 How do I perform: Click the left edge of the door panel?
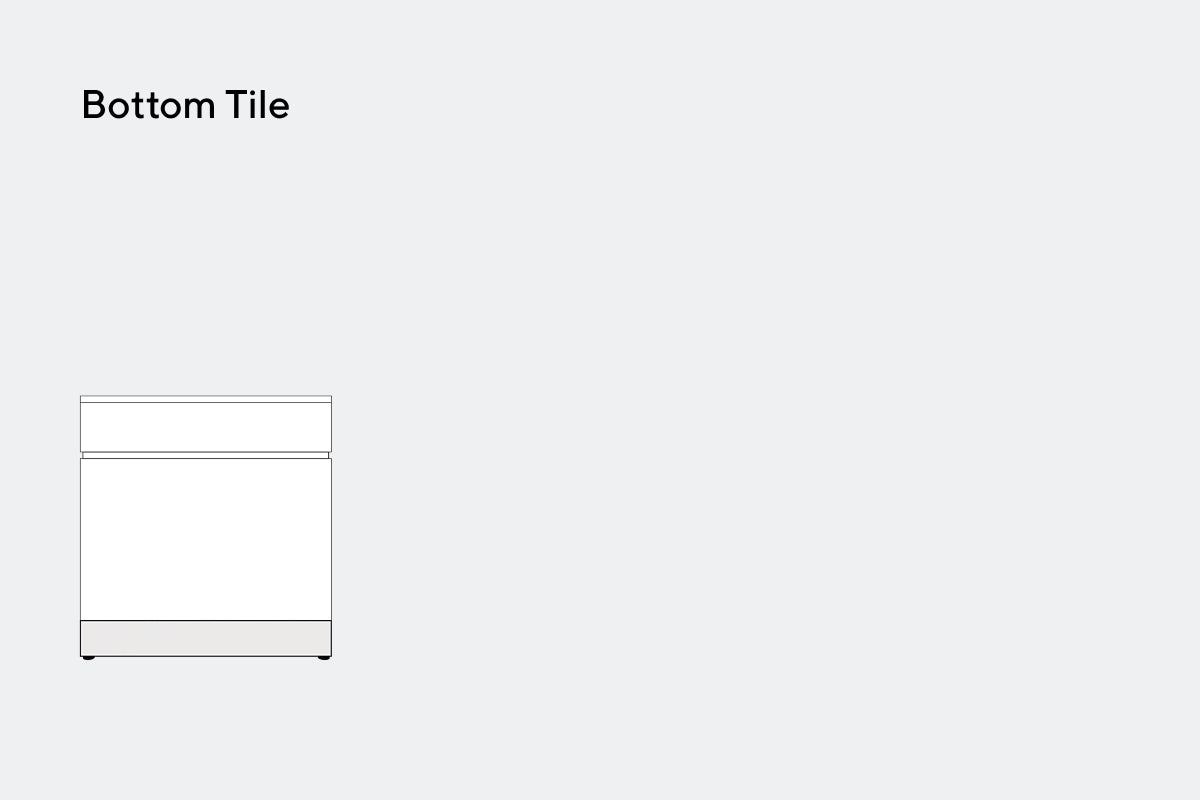point(81,539)
